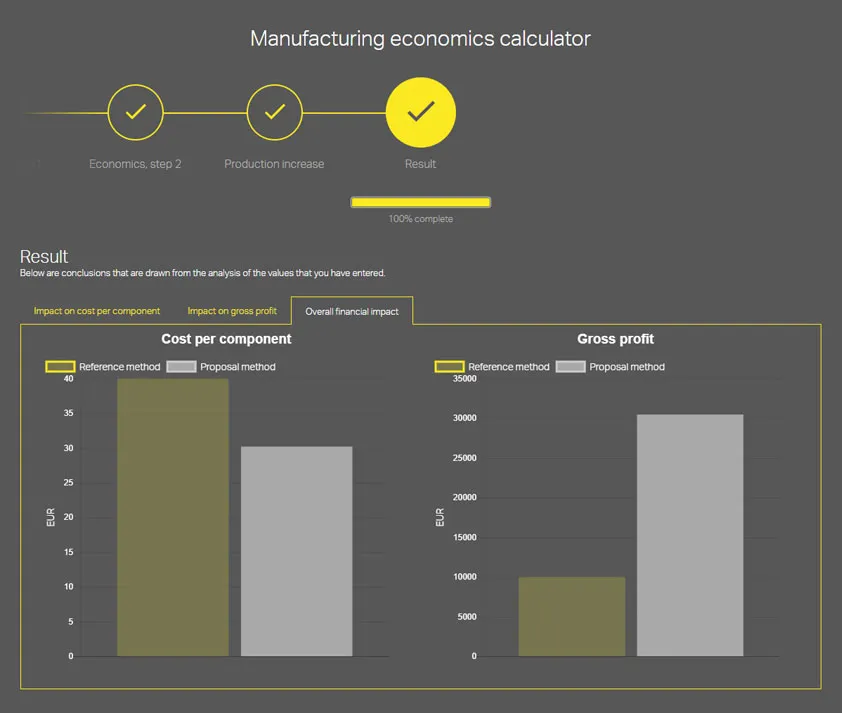
Task: Select the Overall financial impact tab
Action: click(352, 312)
